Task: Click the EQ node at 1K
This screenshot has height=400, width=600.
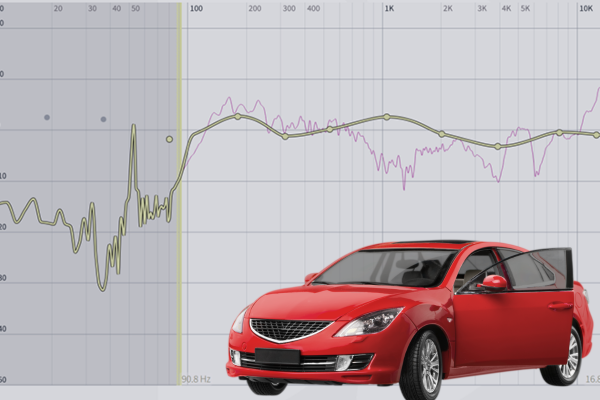Action: tap(386, 117)
